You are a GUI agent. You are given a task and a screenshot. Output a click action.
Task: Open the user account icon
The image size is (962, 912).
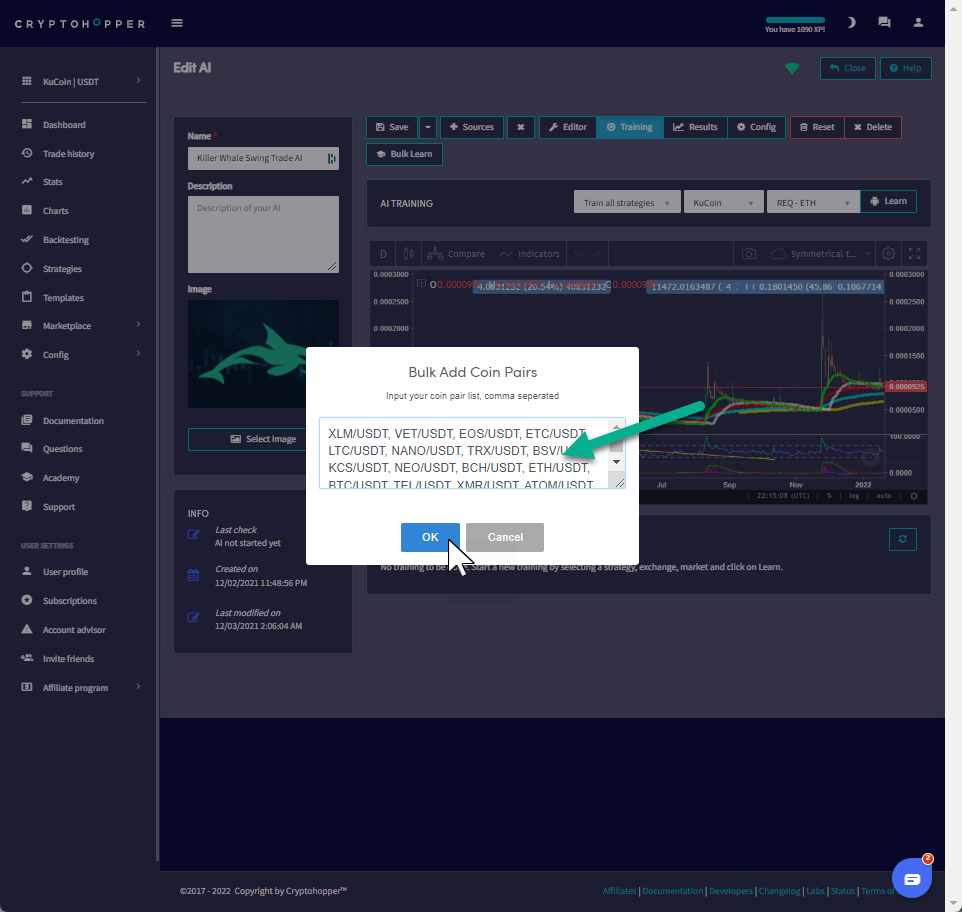pyautogui.click(x=918, y=22)
